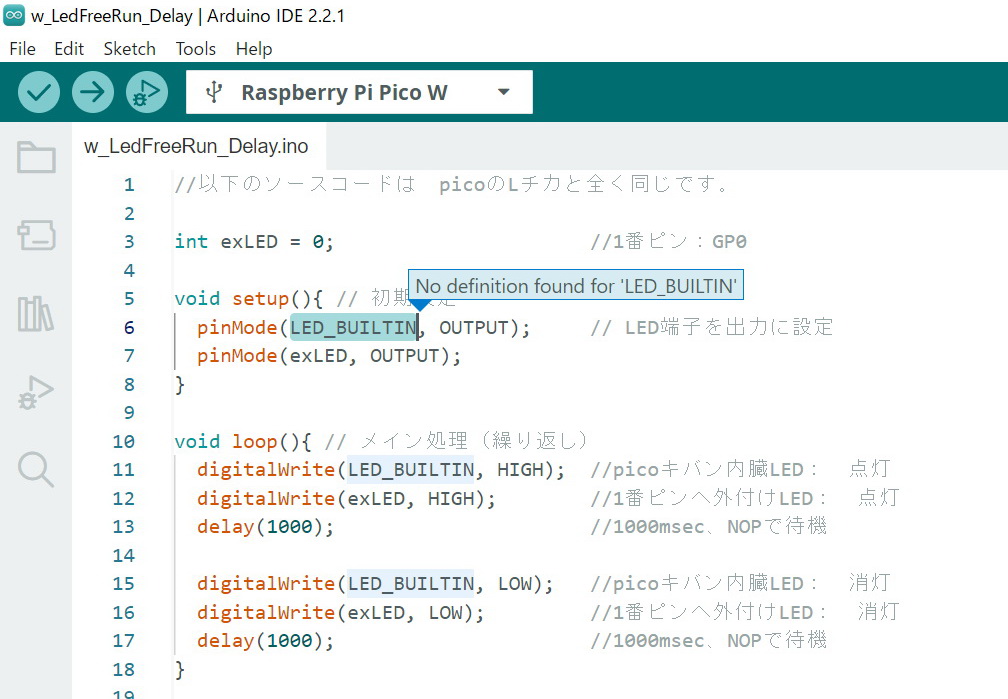Open the Sketchbook folder sidebar icon
The image size is (1008, 699).
[x=36, y=157]
